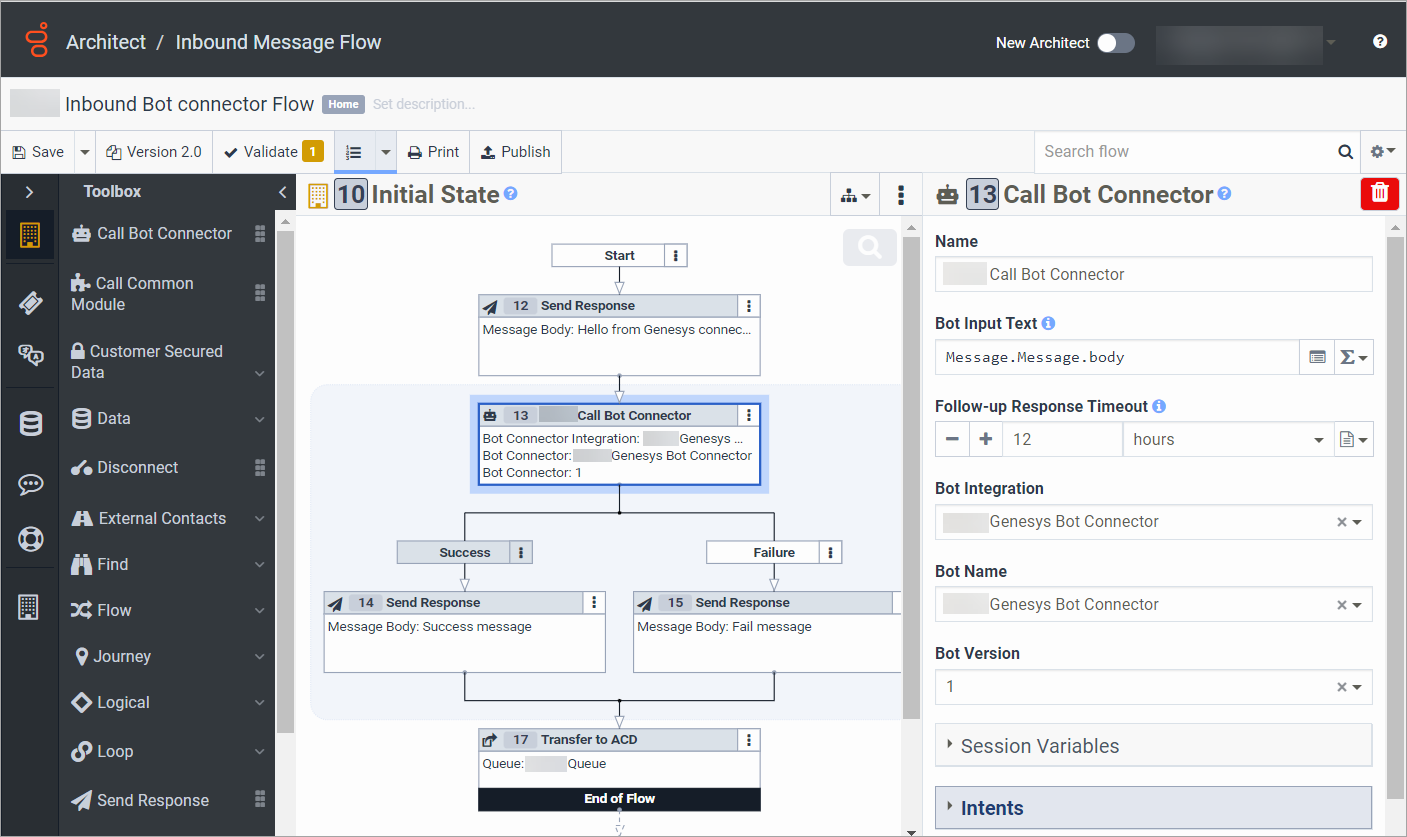Click the search magnifier icon

point(1346,152)
